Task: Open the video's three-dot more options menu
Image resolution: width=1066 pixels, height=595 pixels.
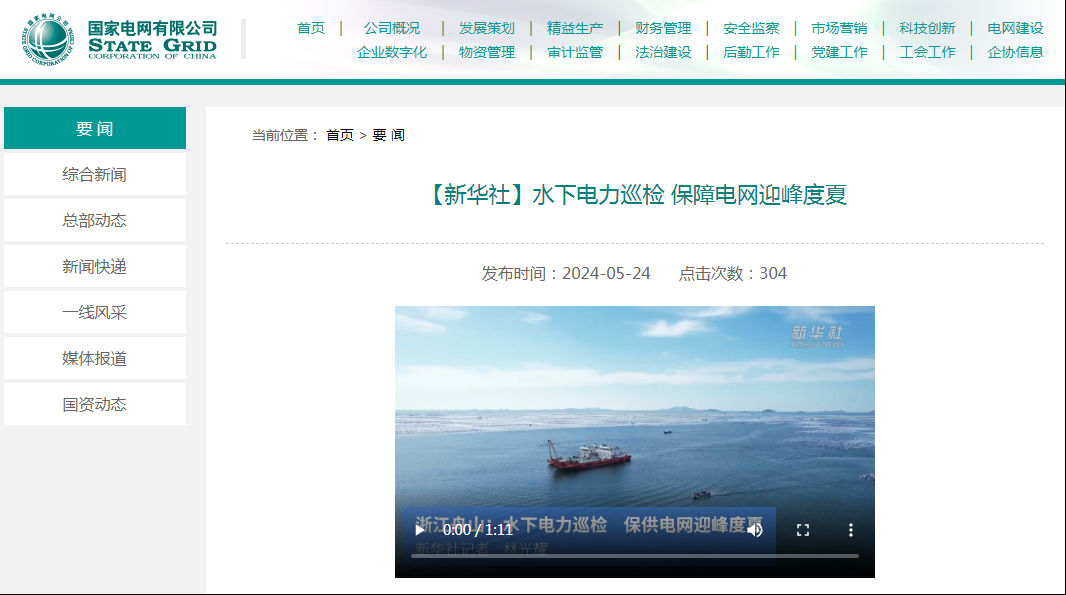Action: coord(850,530)
